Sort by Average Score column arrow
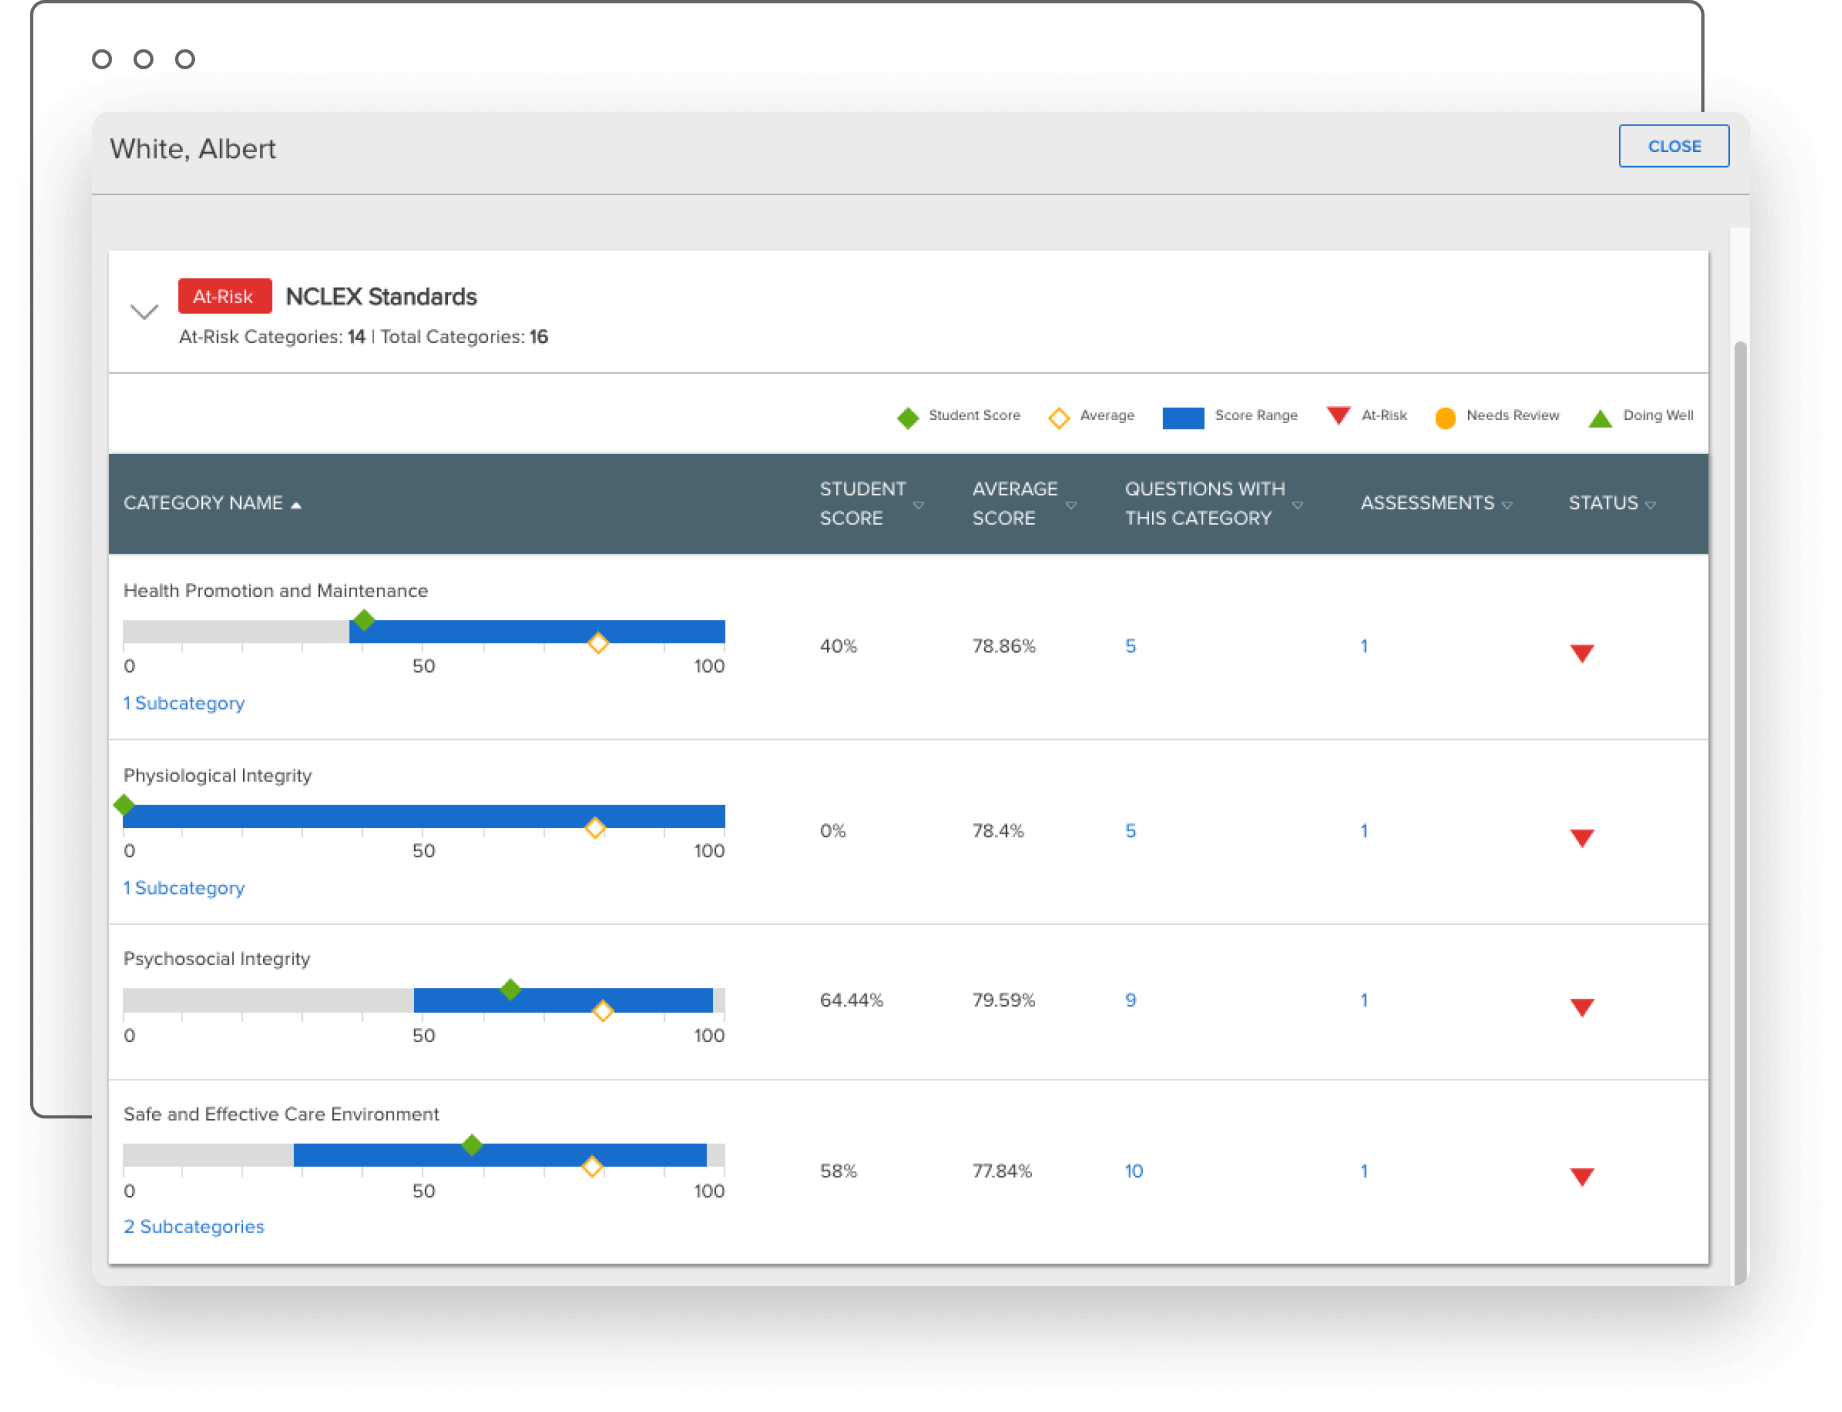The width and height of the screenshot is (1842, 1412). point(1071,505)
